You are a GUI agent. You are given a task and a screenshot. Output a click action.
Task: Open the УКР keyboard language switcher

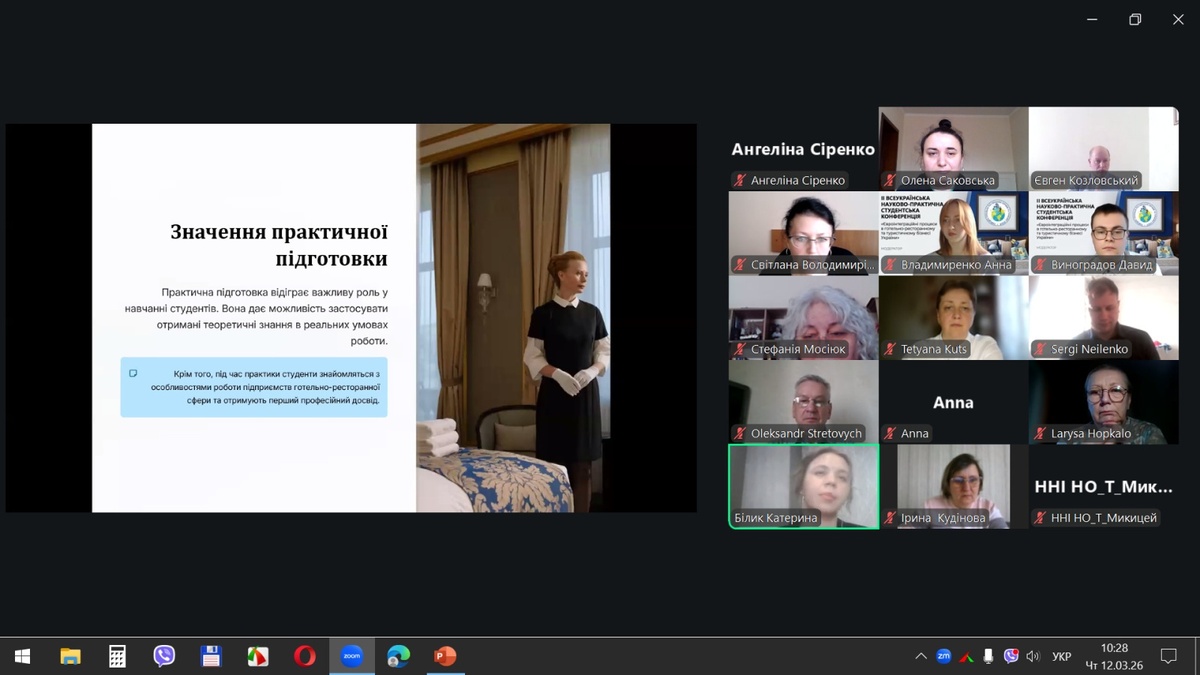tap(1061, 656)
